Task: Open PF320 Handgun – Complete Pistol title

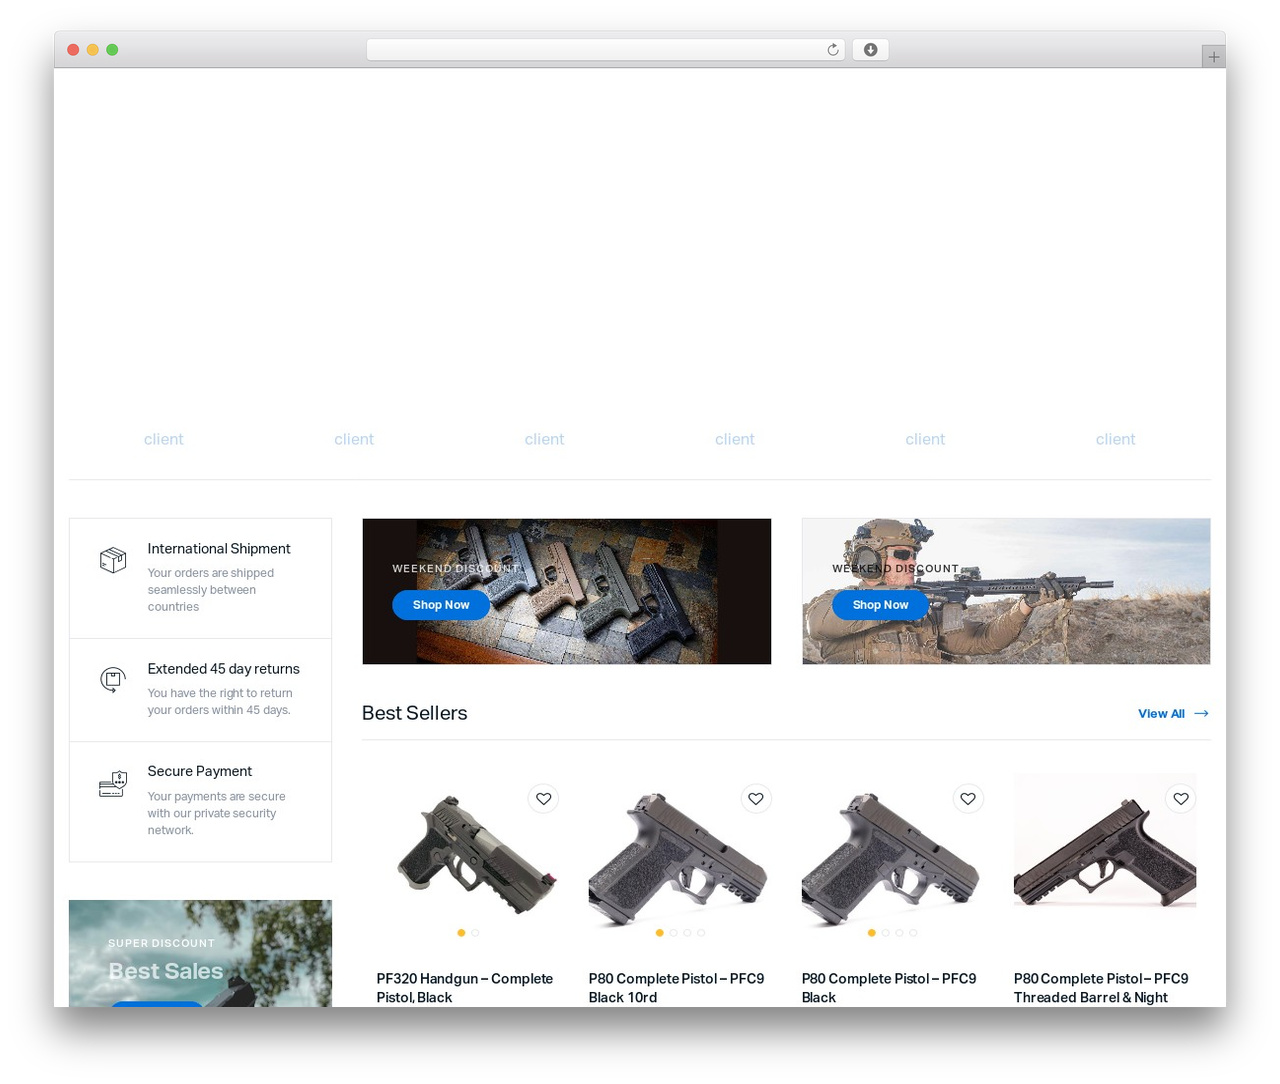Action: coord(465,988)
